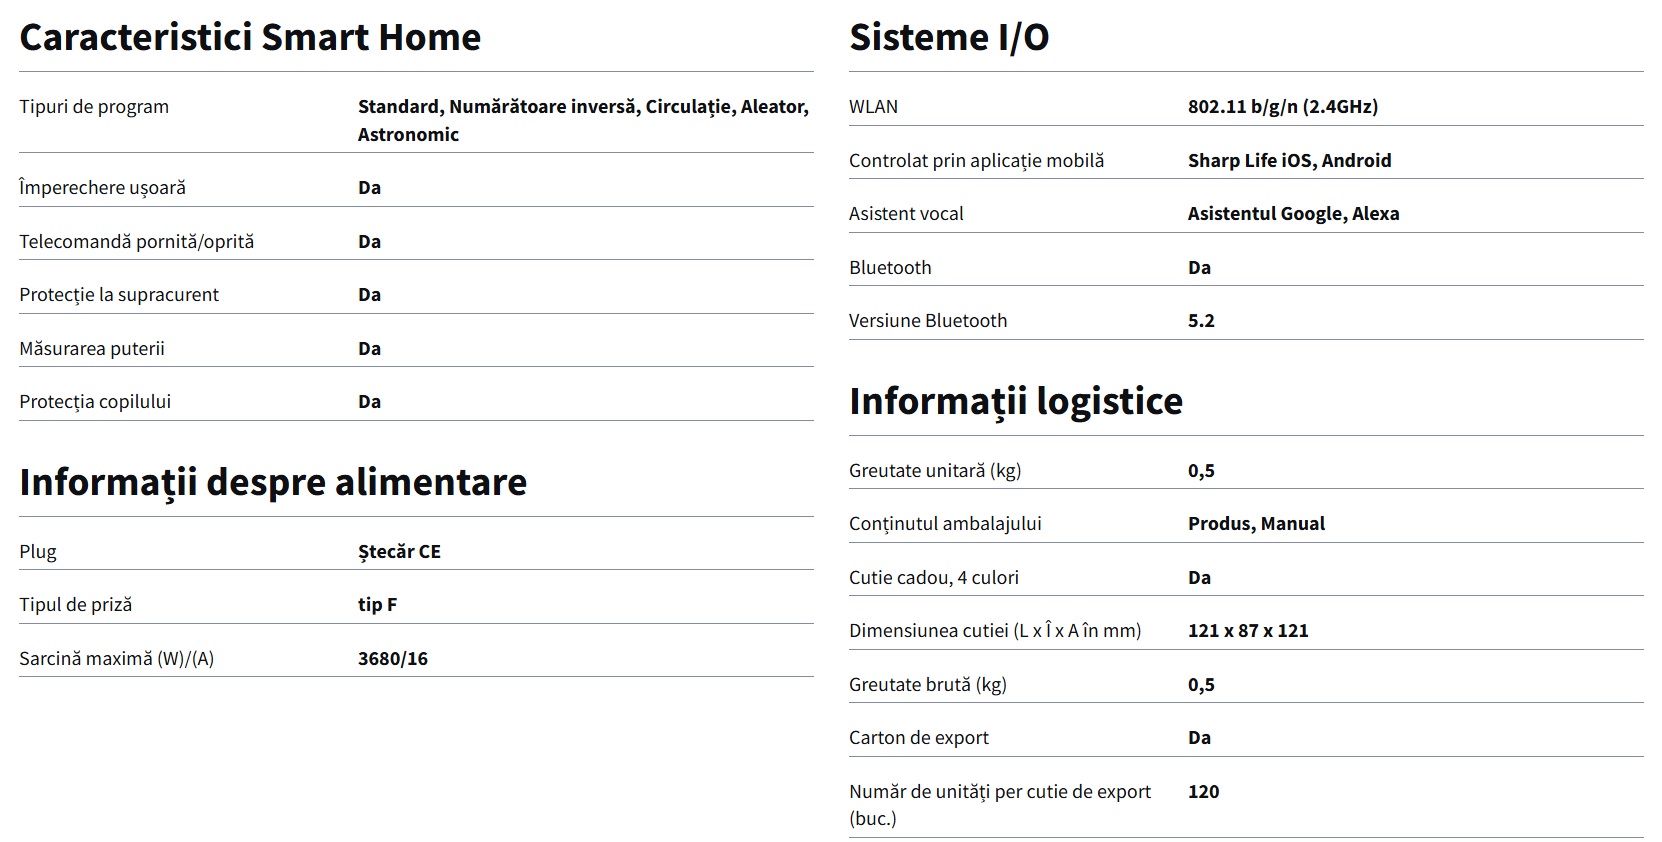Click the Împerechere ușoară row label
This screenshot has height=842, width=1662.
pos(102,188)
